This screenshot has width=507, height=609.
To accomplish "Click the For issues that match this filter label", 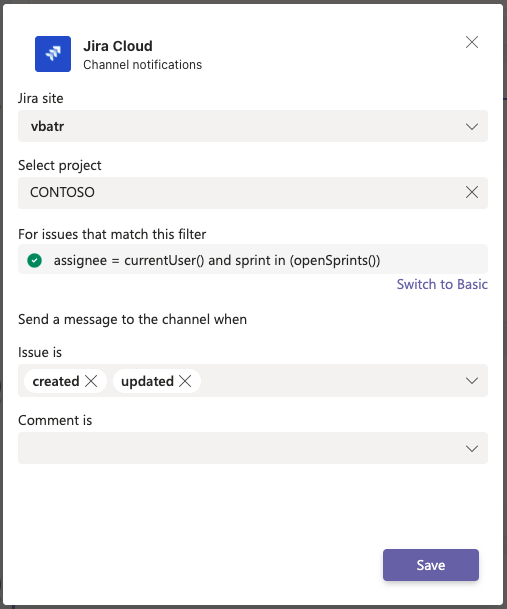I will 112,234.
